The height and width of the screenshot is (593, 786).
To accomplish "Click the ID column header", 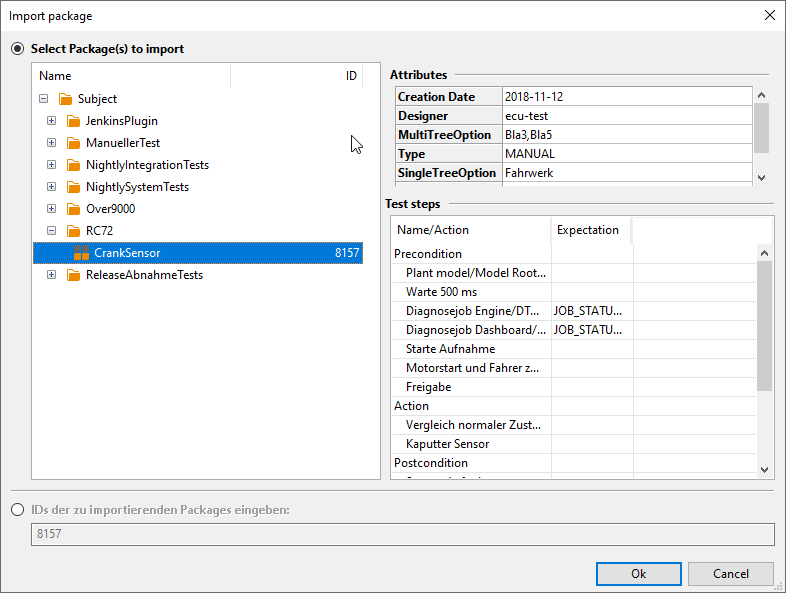I will [297, 76].
